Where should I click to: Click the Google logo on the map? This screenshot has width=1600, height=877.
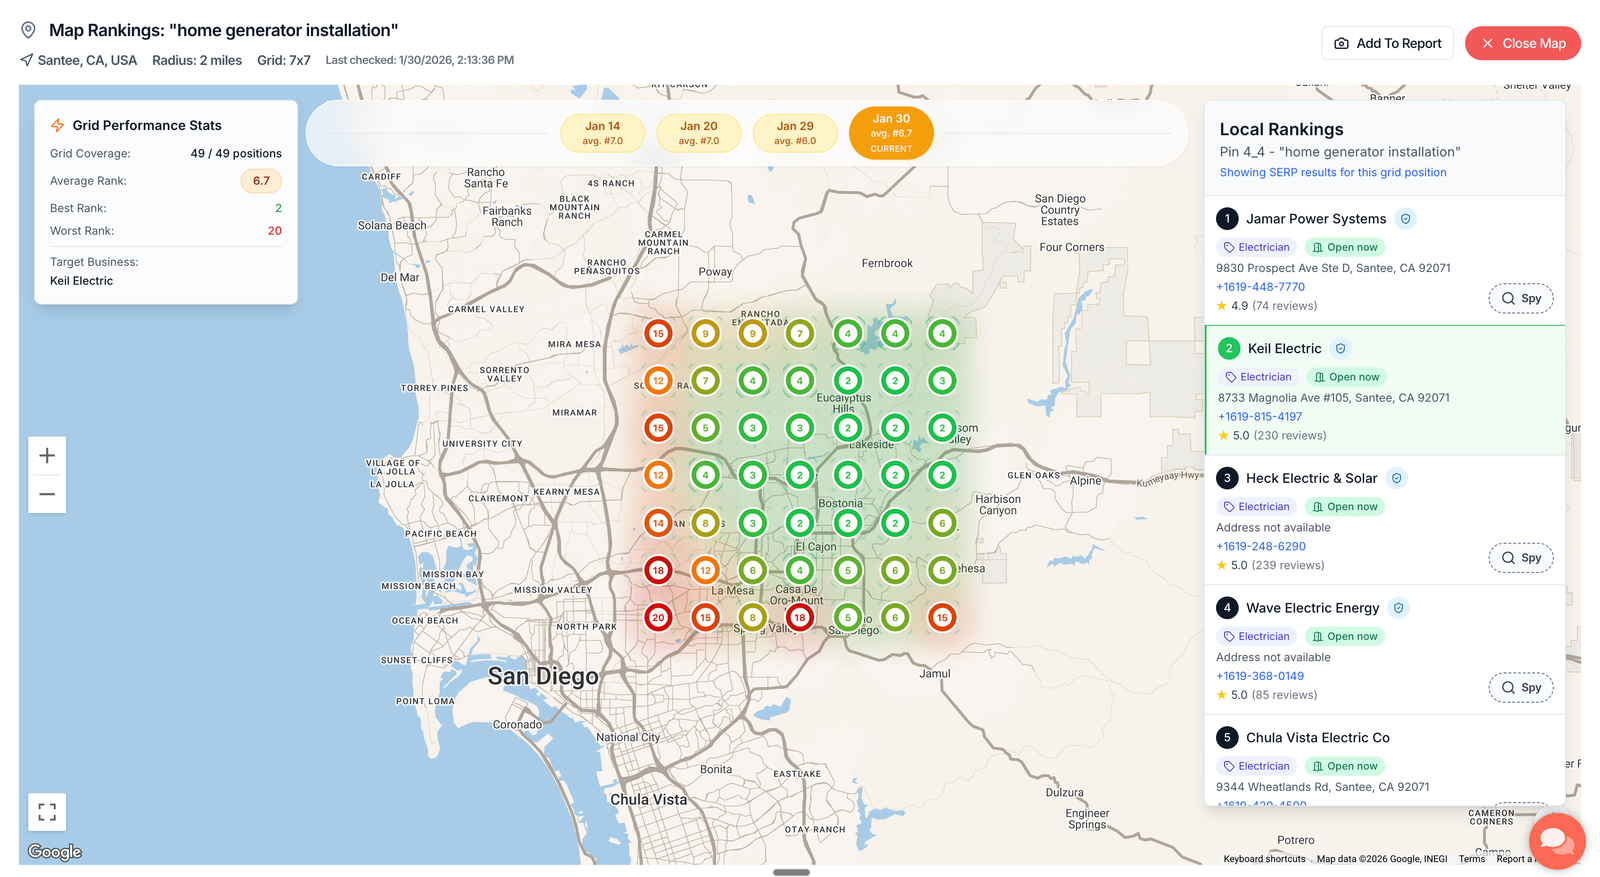click(55, 852)
